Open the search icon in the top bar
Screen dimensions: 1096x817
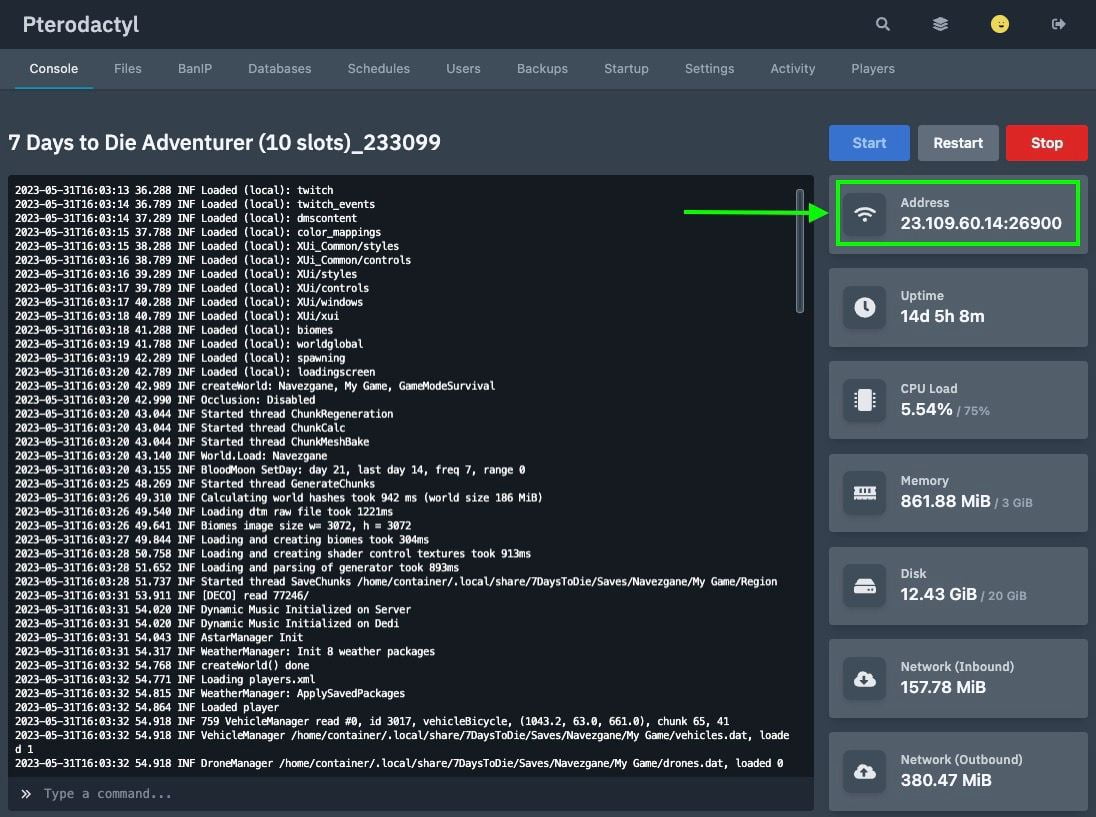click(x=882, y=24)
